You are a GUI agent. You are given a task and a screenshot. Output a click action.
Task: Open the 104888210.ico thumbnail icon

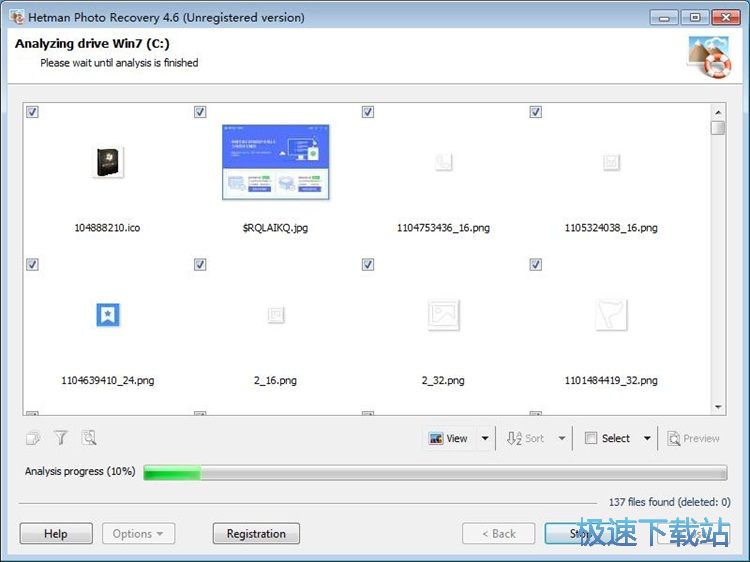coord(107,162)
